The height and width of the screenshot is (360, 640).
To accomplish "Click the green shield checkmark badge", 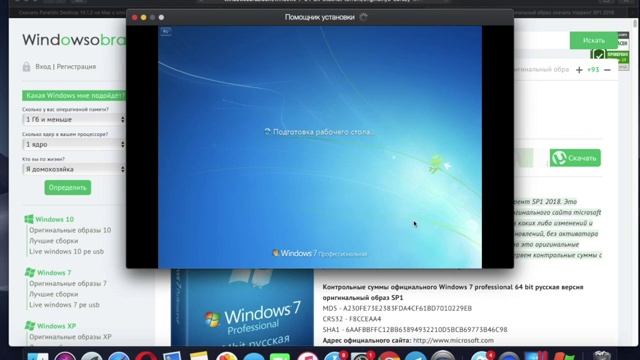I will [x=599, y=54].
